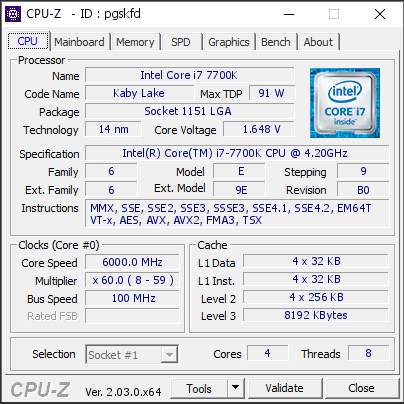Go to the Bench tab

pyautogui.click(x=276, y=42)
